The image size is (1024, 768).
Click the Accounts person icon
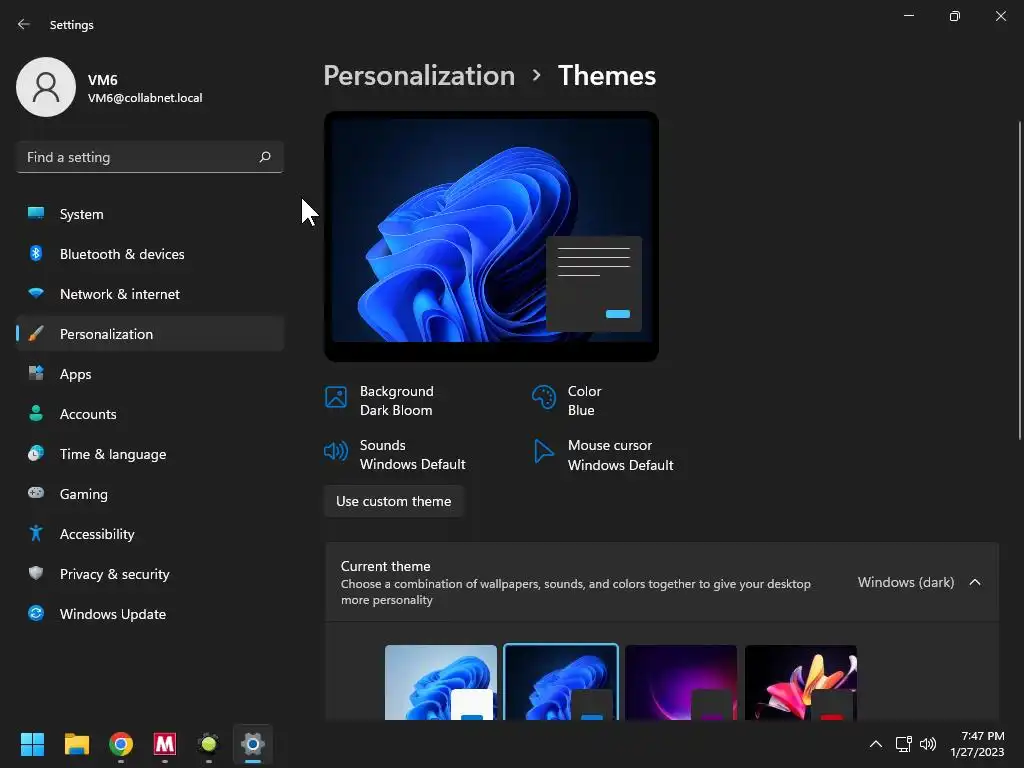pos(36,413)
